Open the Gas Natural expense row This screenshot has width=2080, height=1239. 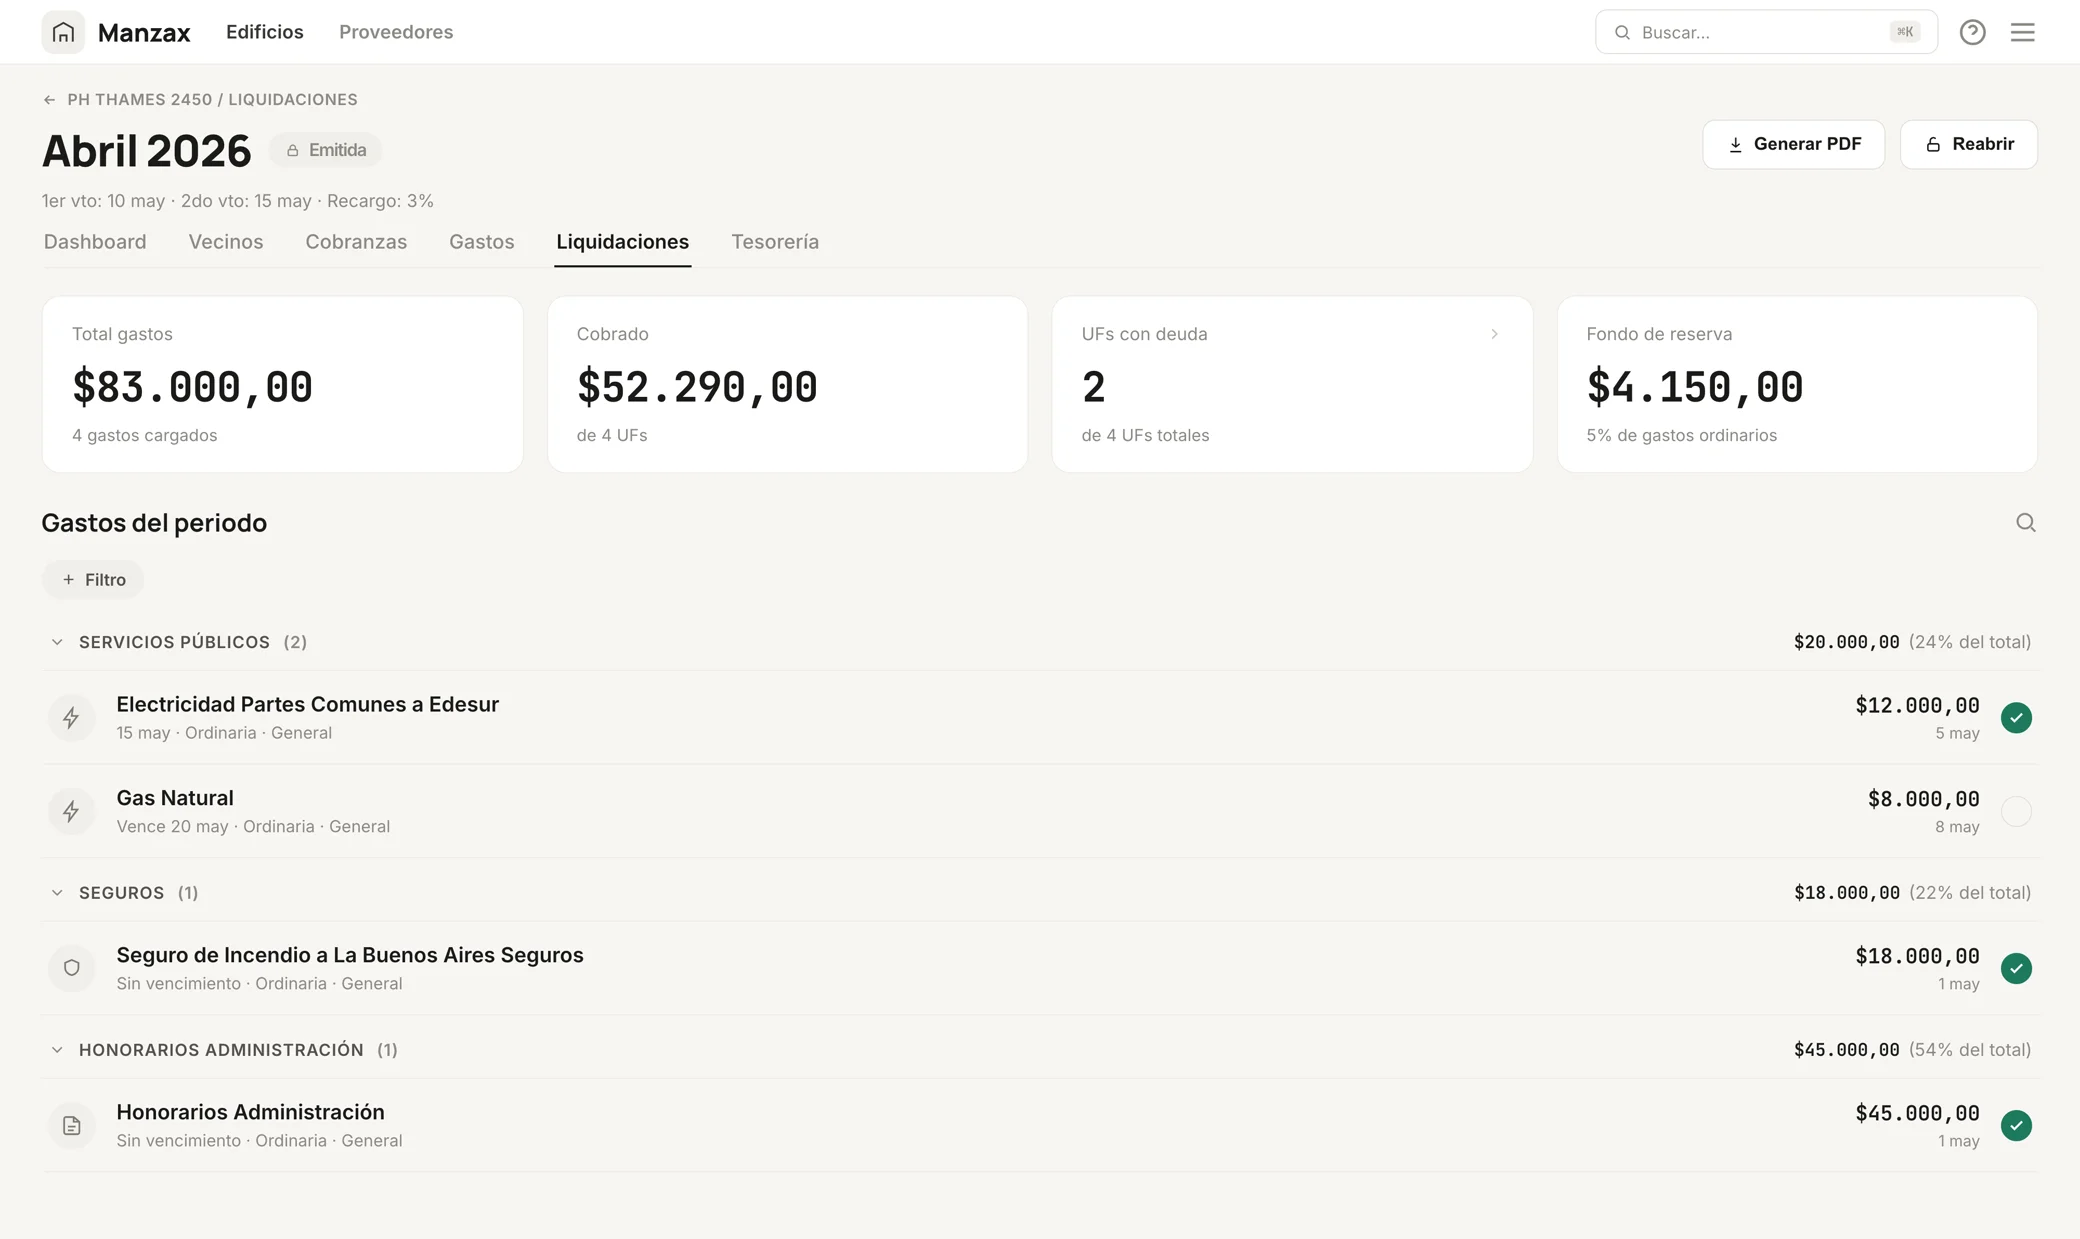tap(1040, 811)
